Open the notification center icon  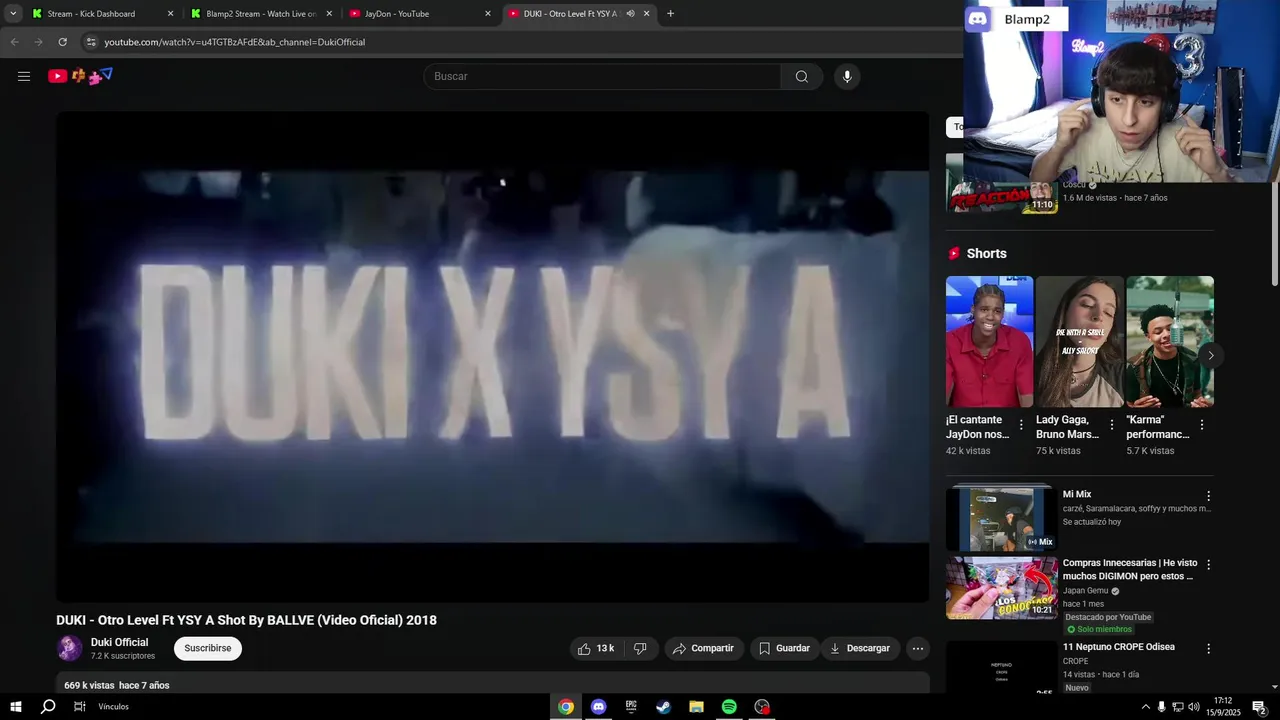(x=1259, y=707)
